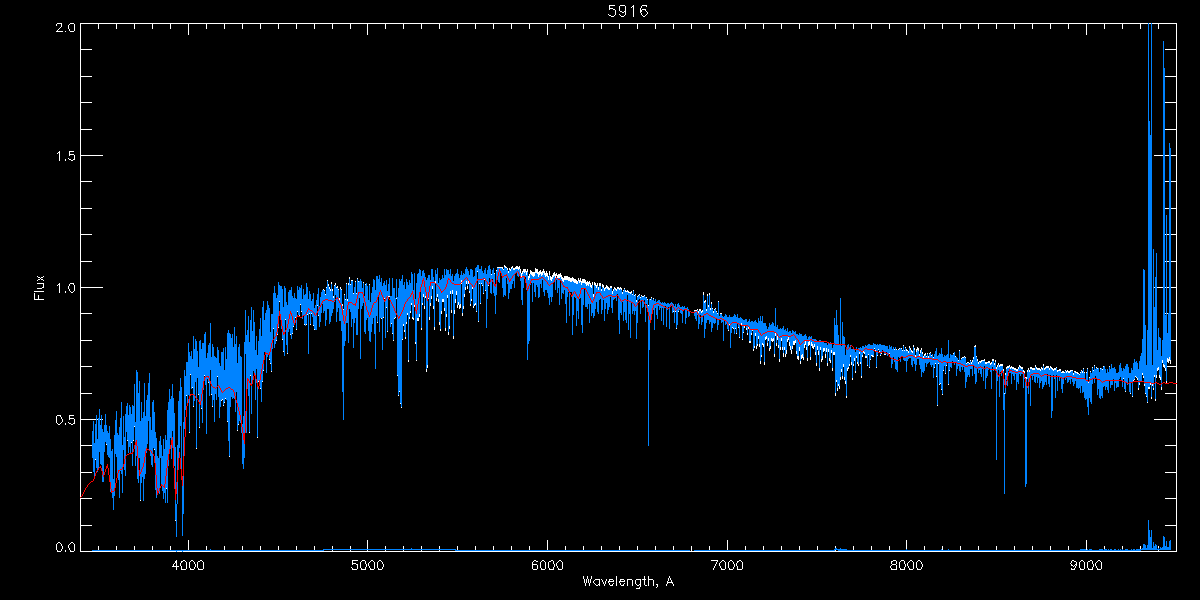The height and width of the screenshot is (600, 1200).
Task: Click the 0.0 flux tick label
Action: pyautogui.click(x=65, y=547)
